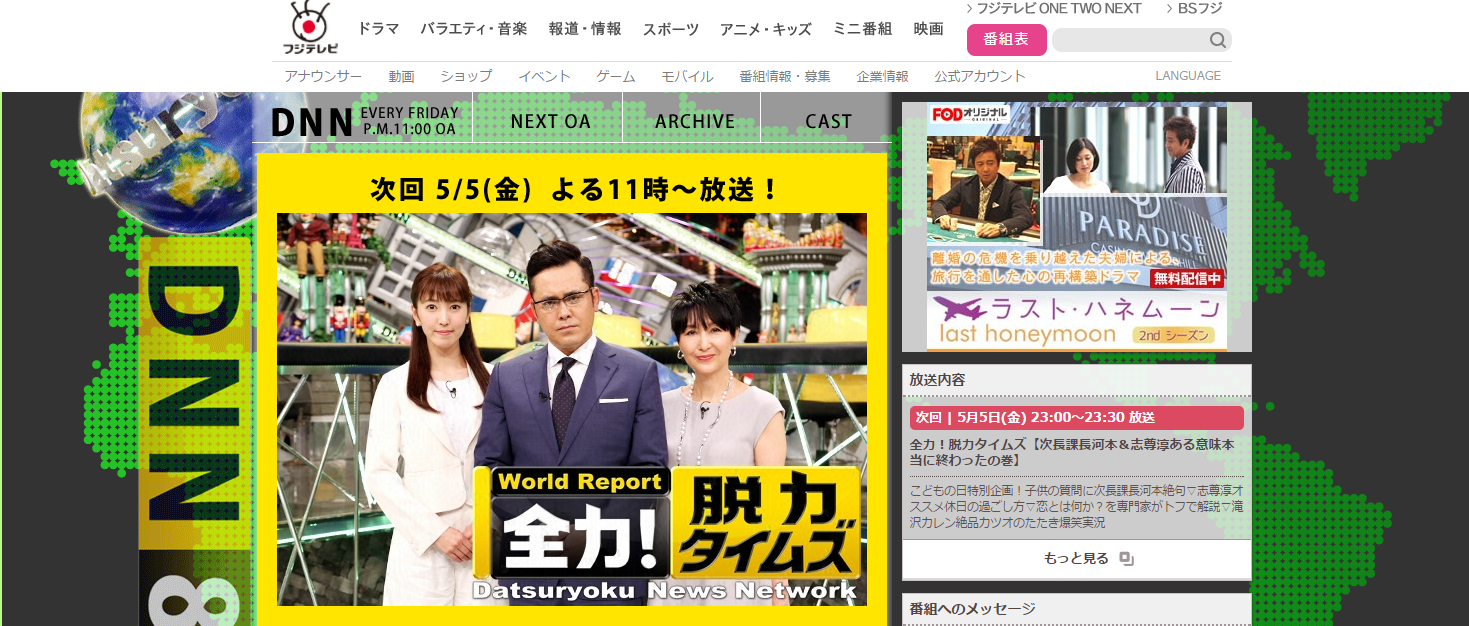Select the NEXT OA tab
Screen dimensions: 1469x626
click(x=550, y=121)
